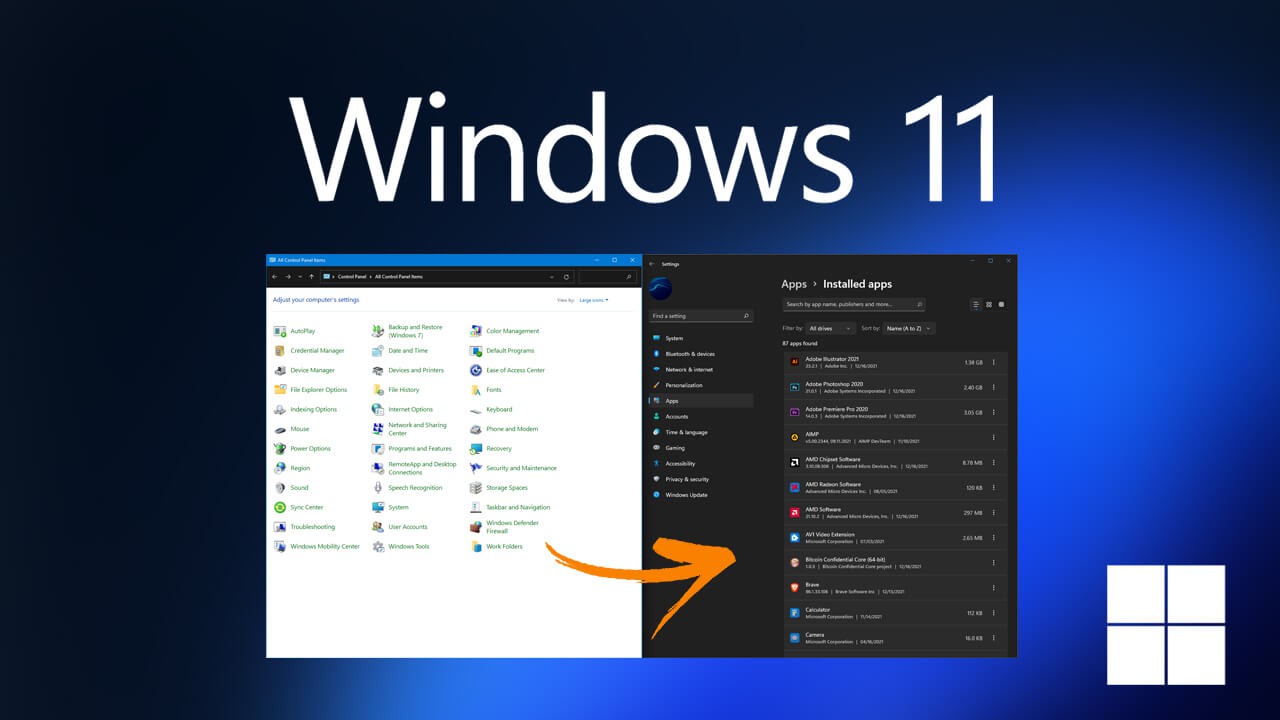Open Credential Manager item
1280x720 pixels.
(x=309, y=351)
